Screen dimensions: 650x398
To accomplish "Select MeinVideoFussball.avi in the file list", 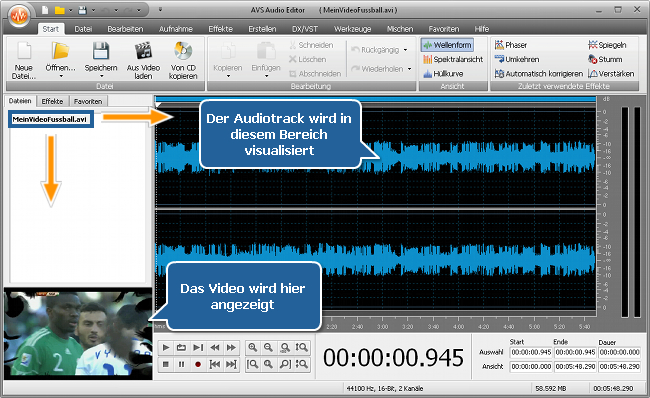I will [50, 119].
